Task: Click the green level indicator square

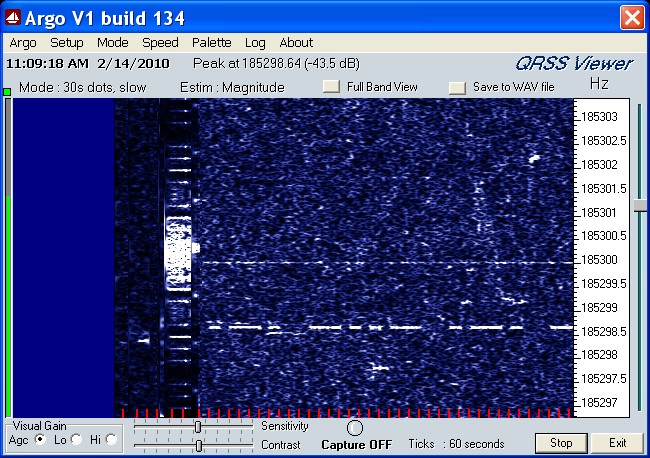Action: click(x=7, y=92)
